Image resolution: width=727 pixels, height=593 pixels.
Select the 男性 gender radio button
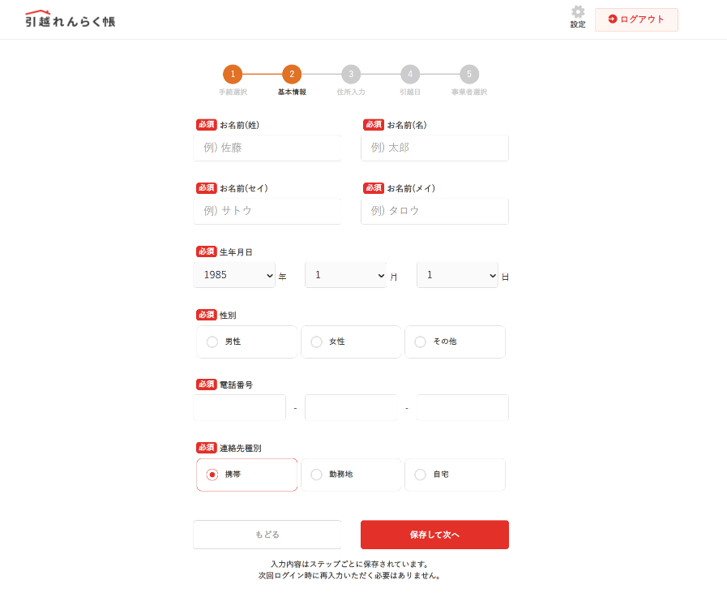click(213, 342)
